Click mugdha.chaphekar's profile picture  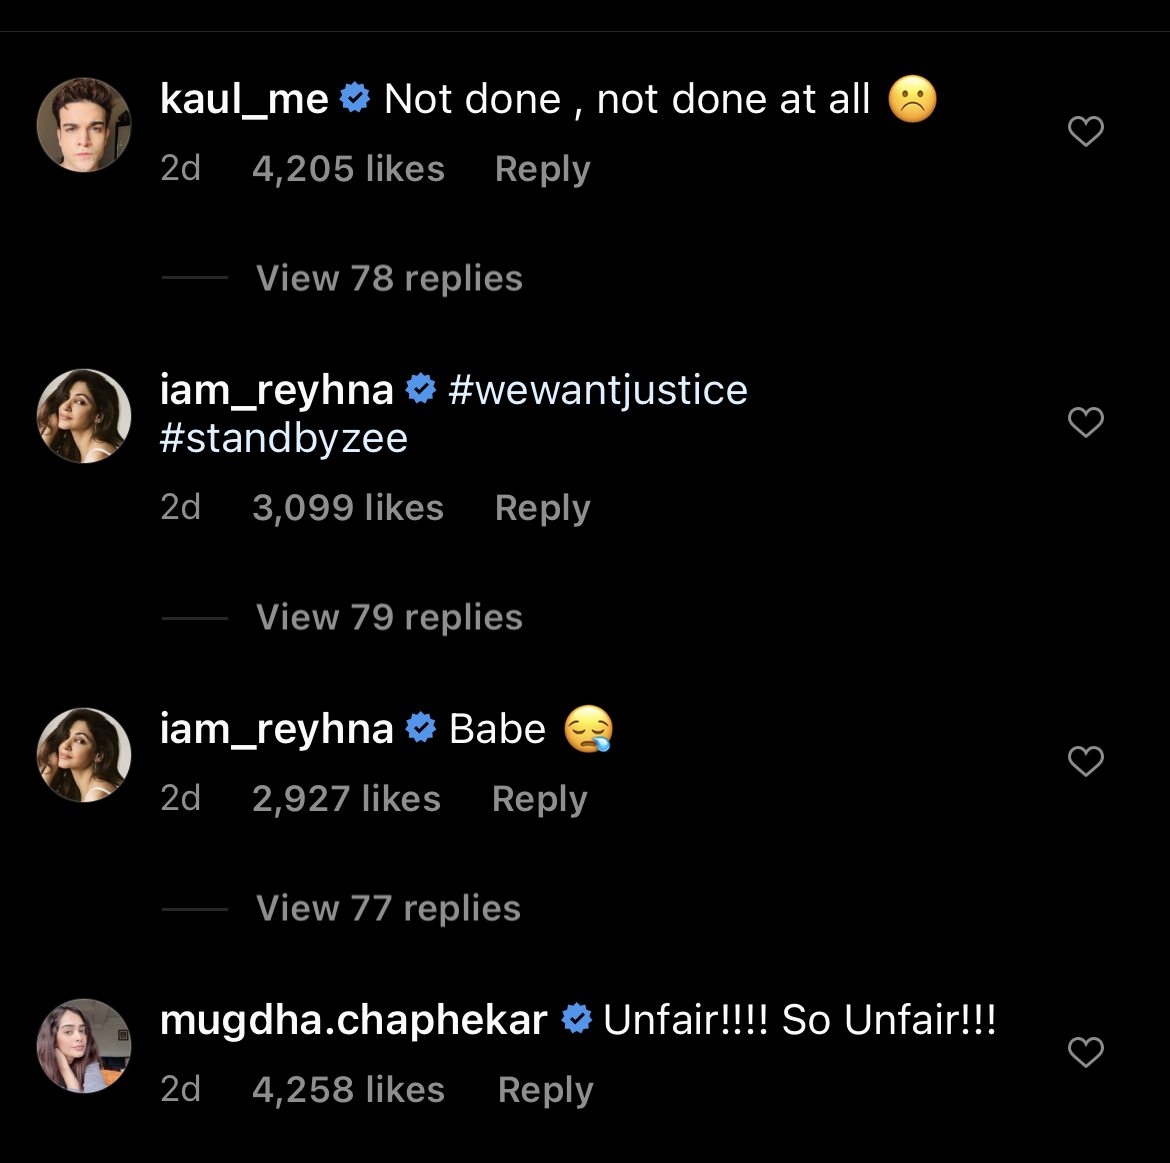point(84,1046)
